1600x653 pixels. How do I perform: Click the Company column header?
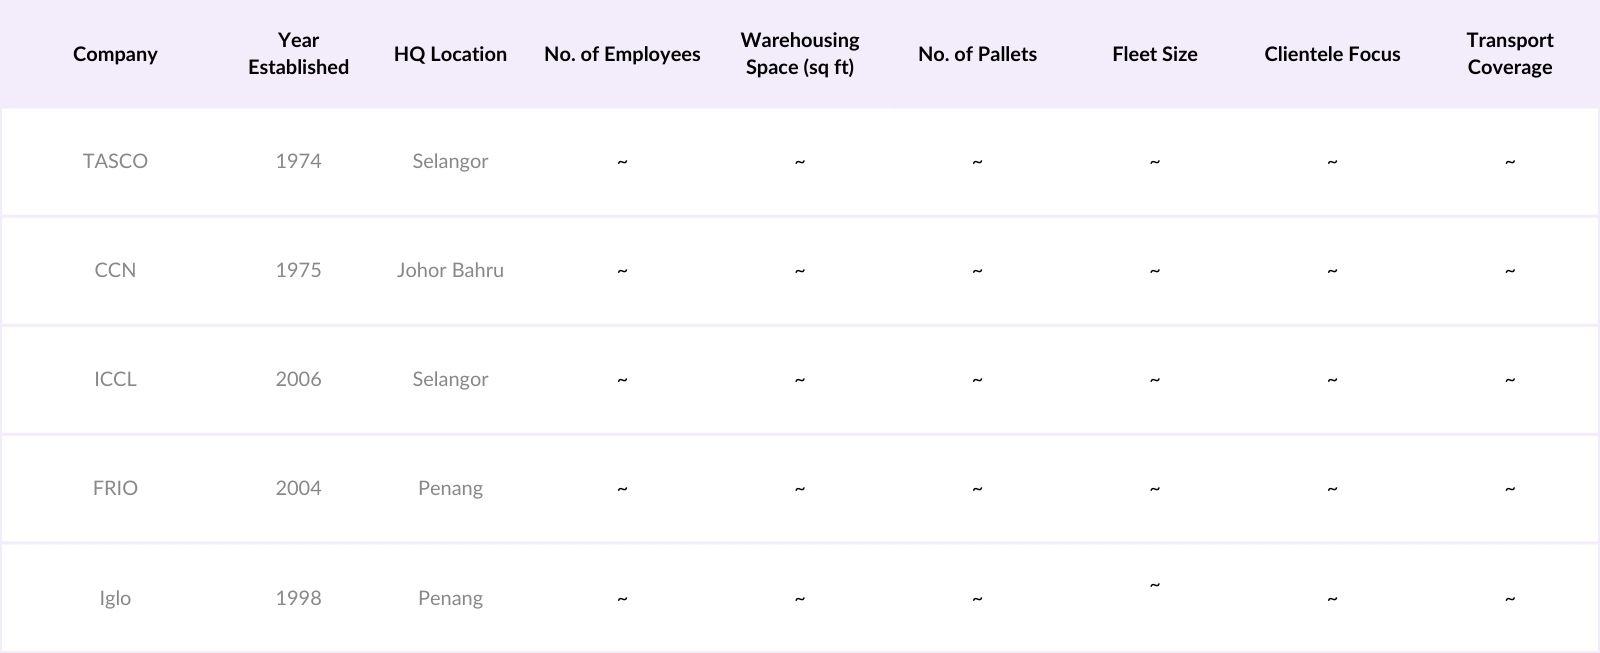115,54
